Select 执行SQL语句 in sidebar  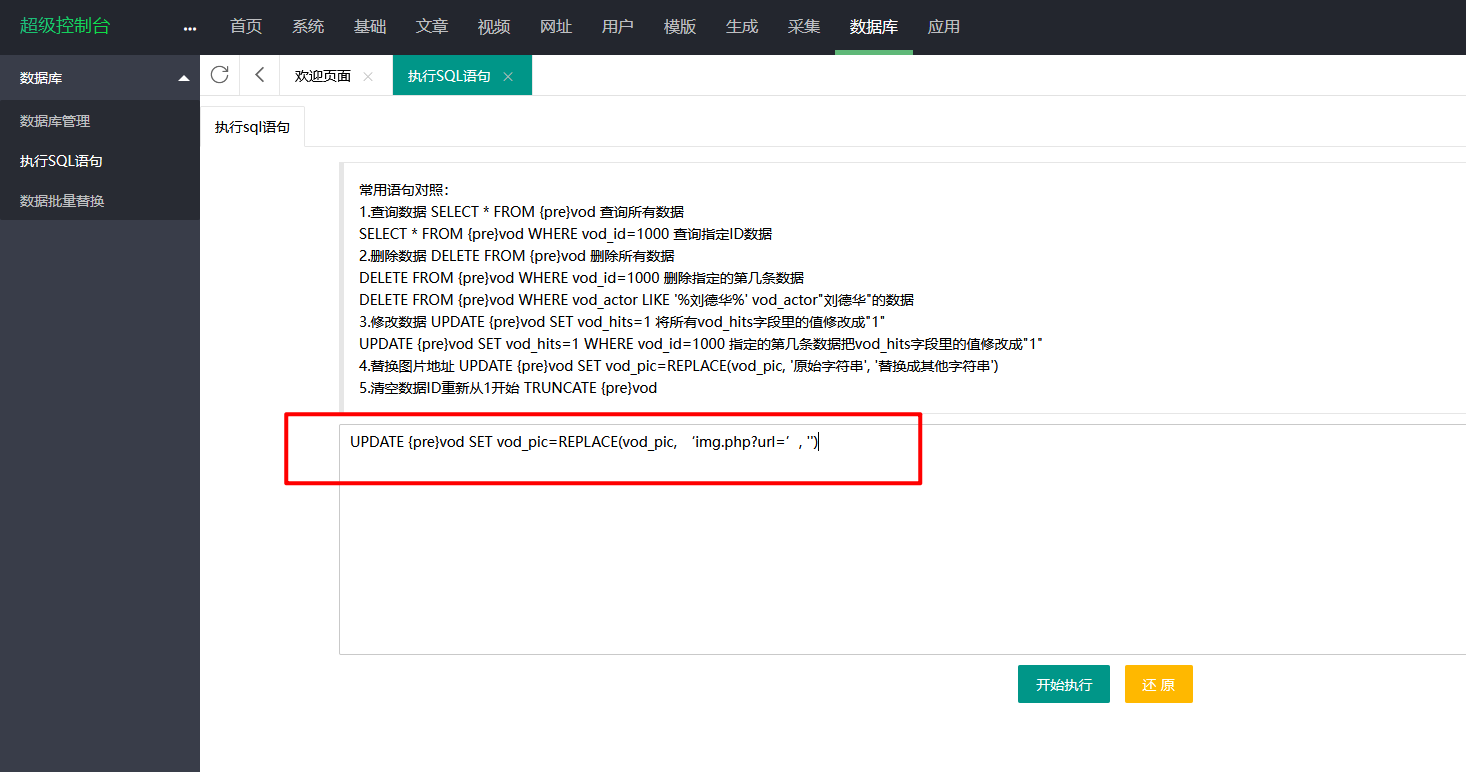pyautogui.click(x=61, y=161)
